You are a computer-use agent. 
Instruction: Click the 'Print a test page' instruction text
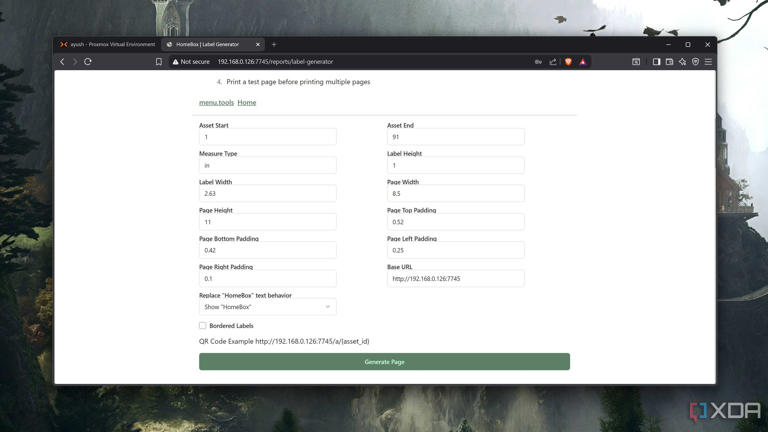coord(298,82)
